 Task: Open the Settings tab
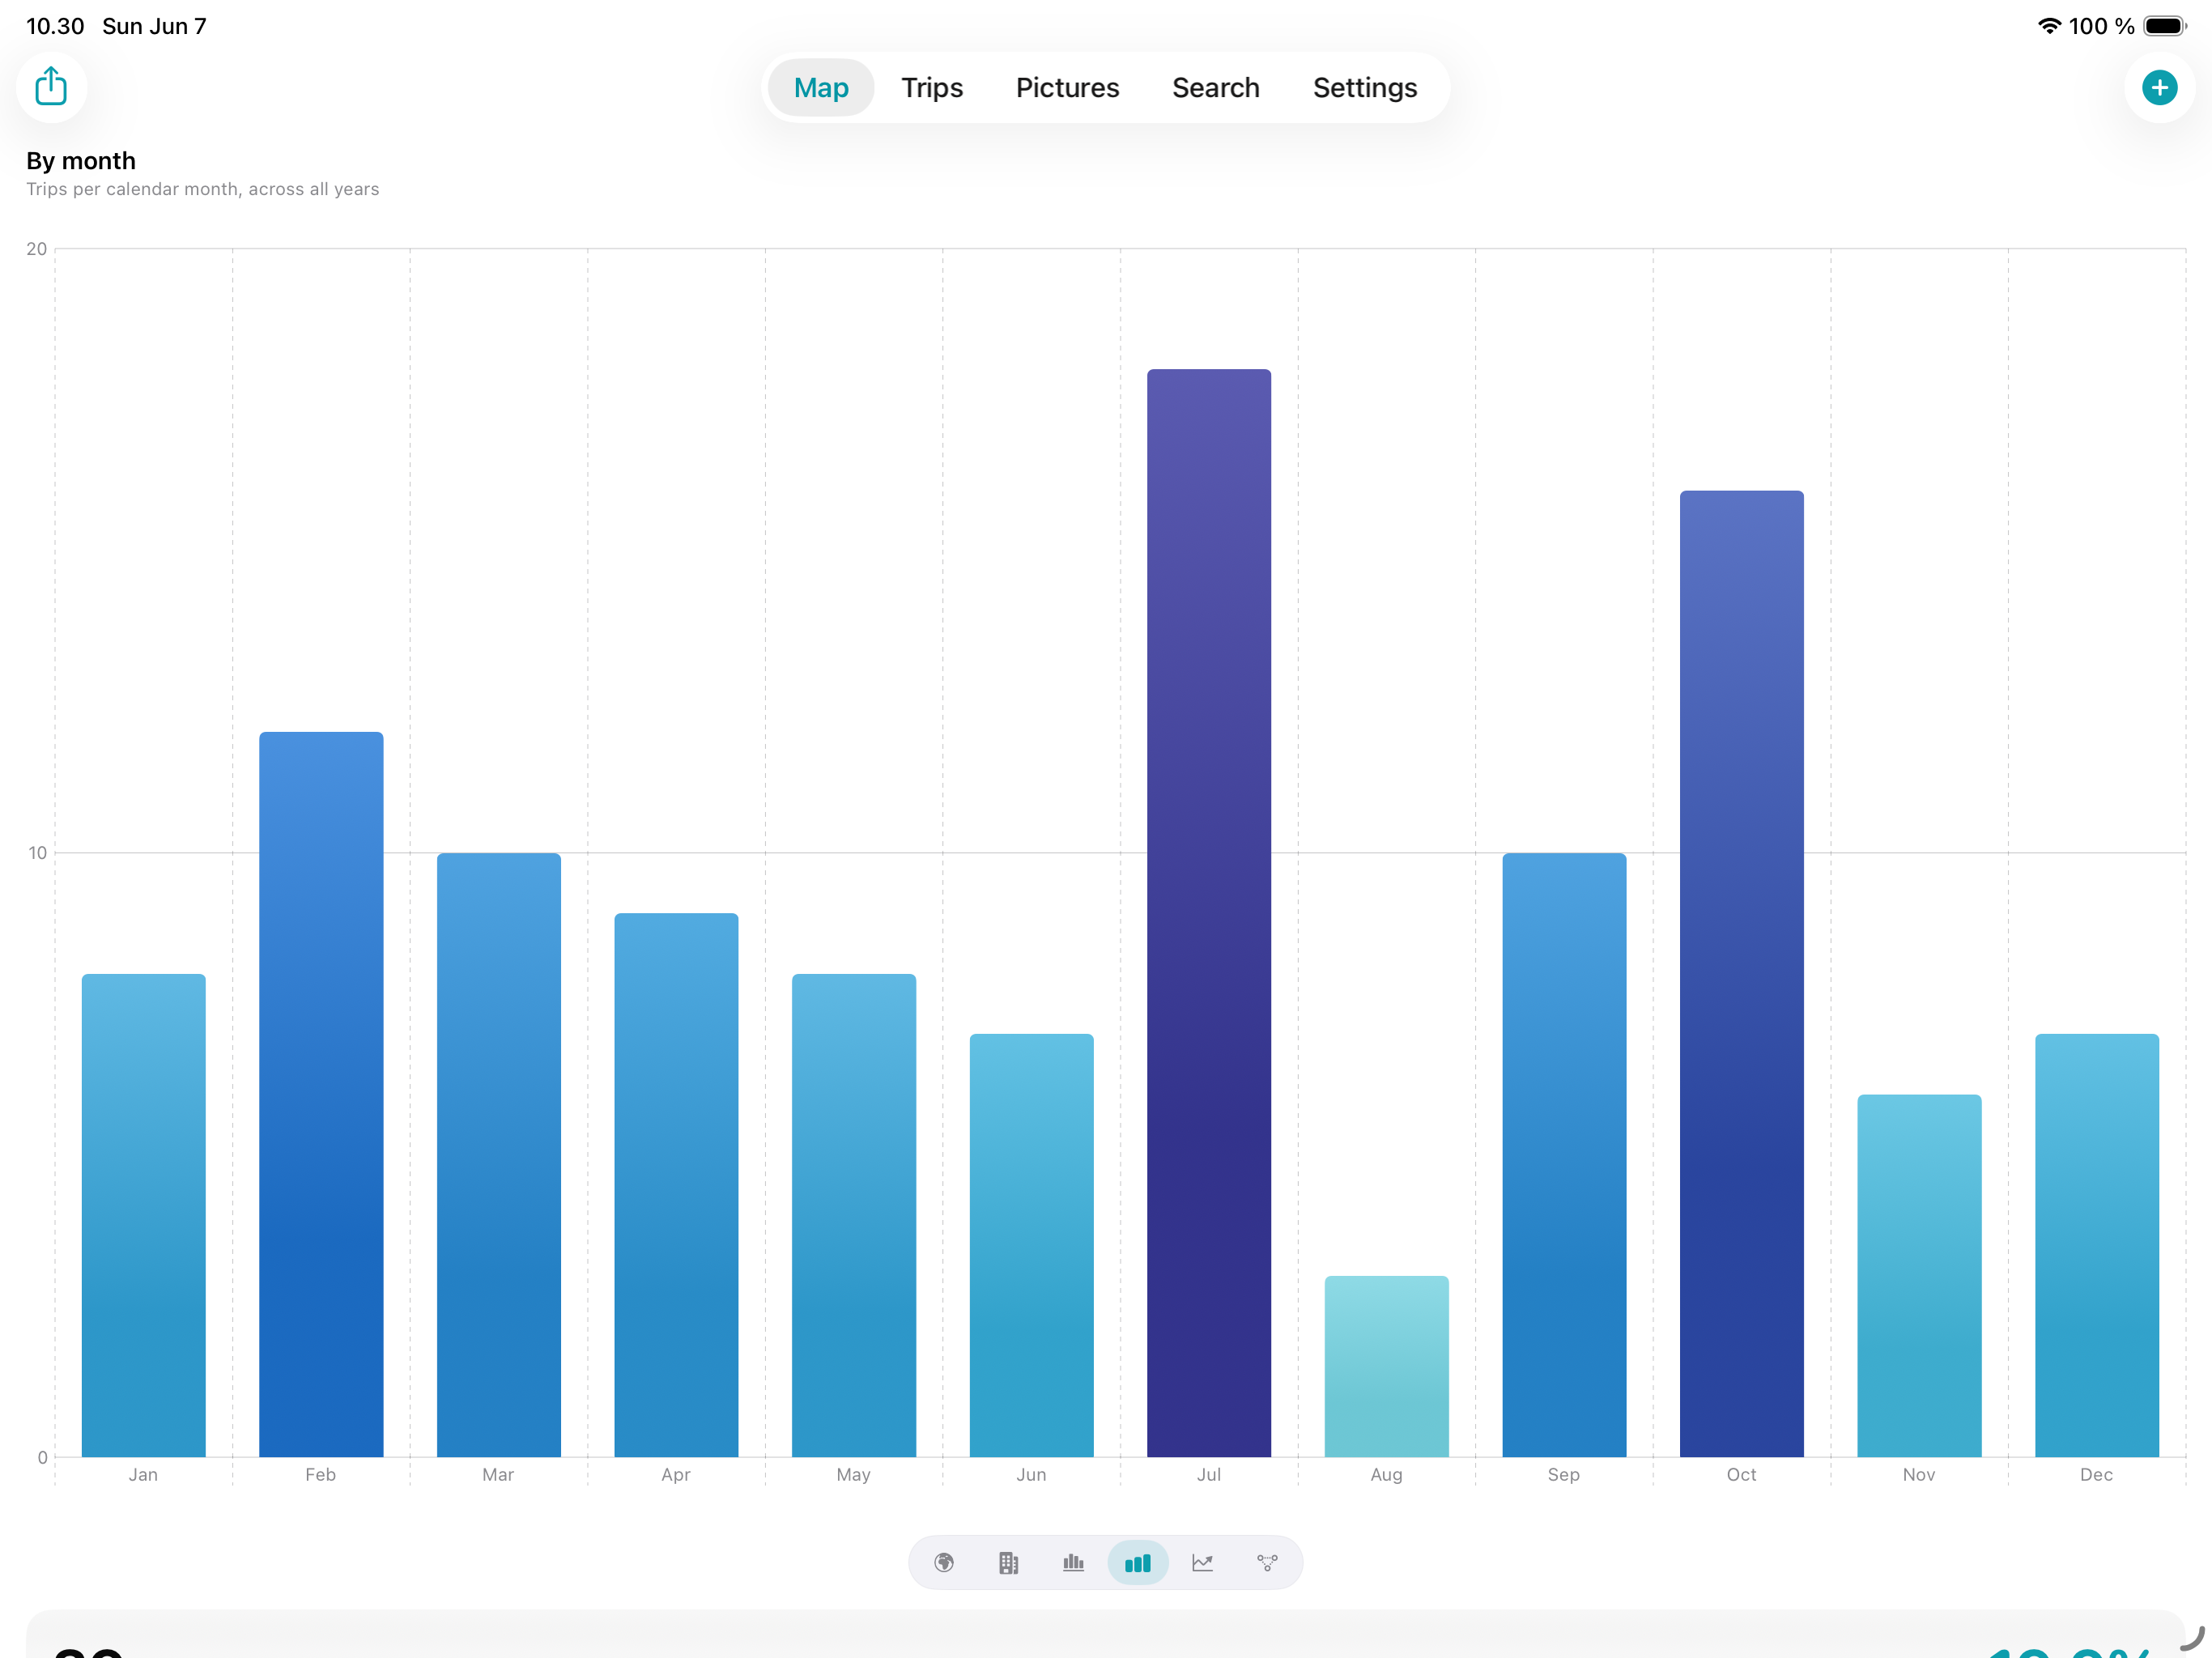coord(1364,88)
